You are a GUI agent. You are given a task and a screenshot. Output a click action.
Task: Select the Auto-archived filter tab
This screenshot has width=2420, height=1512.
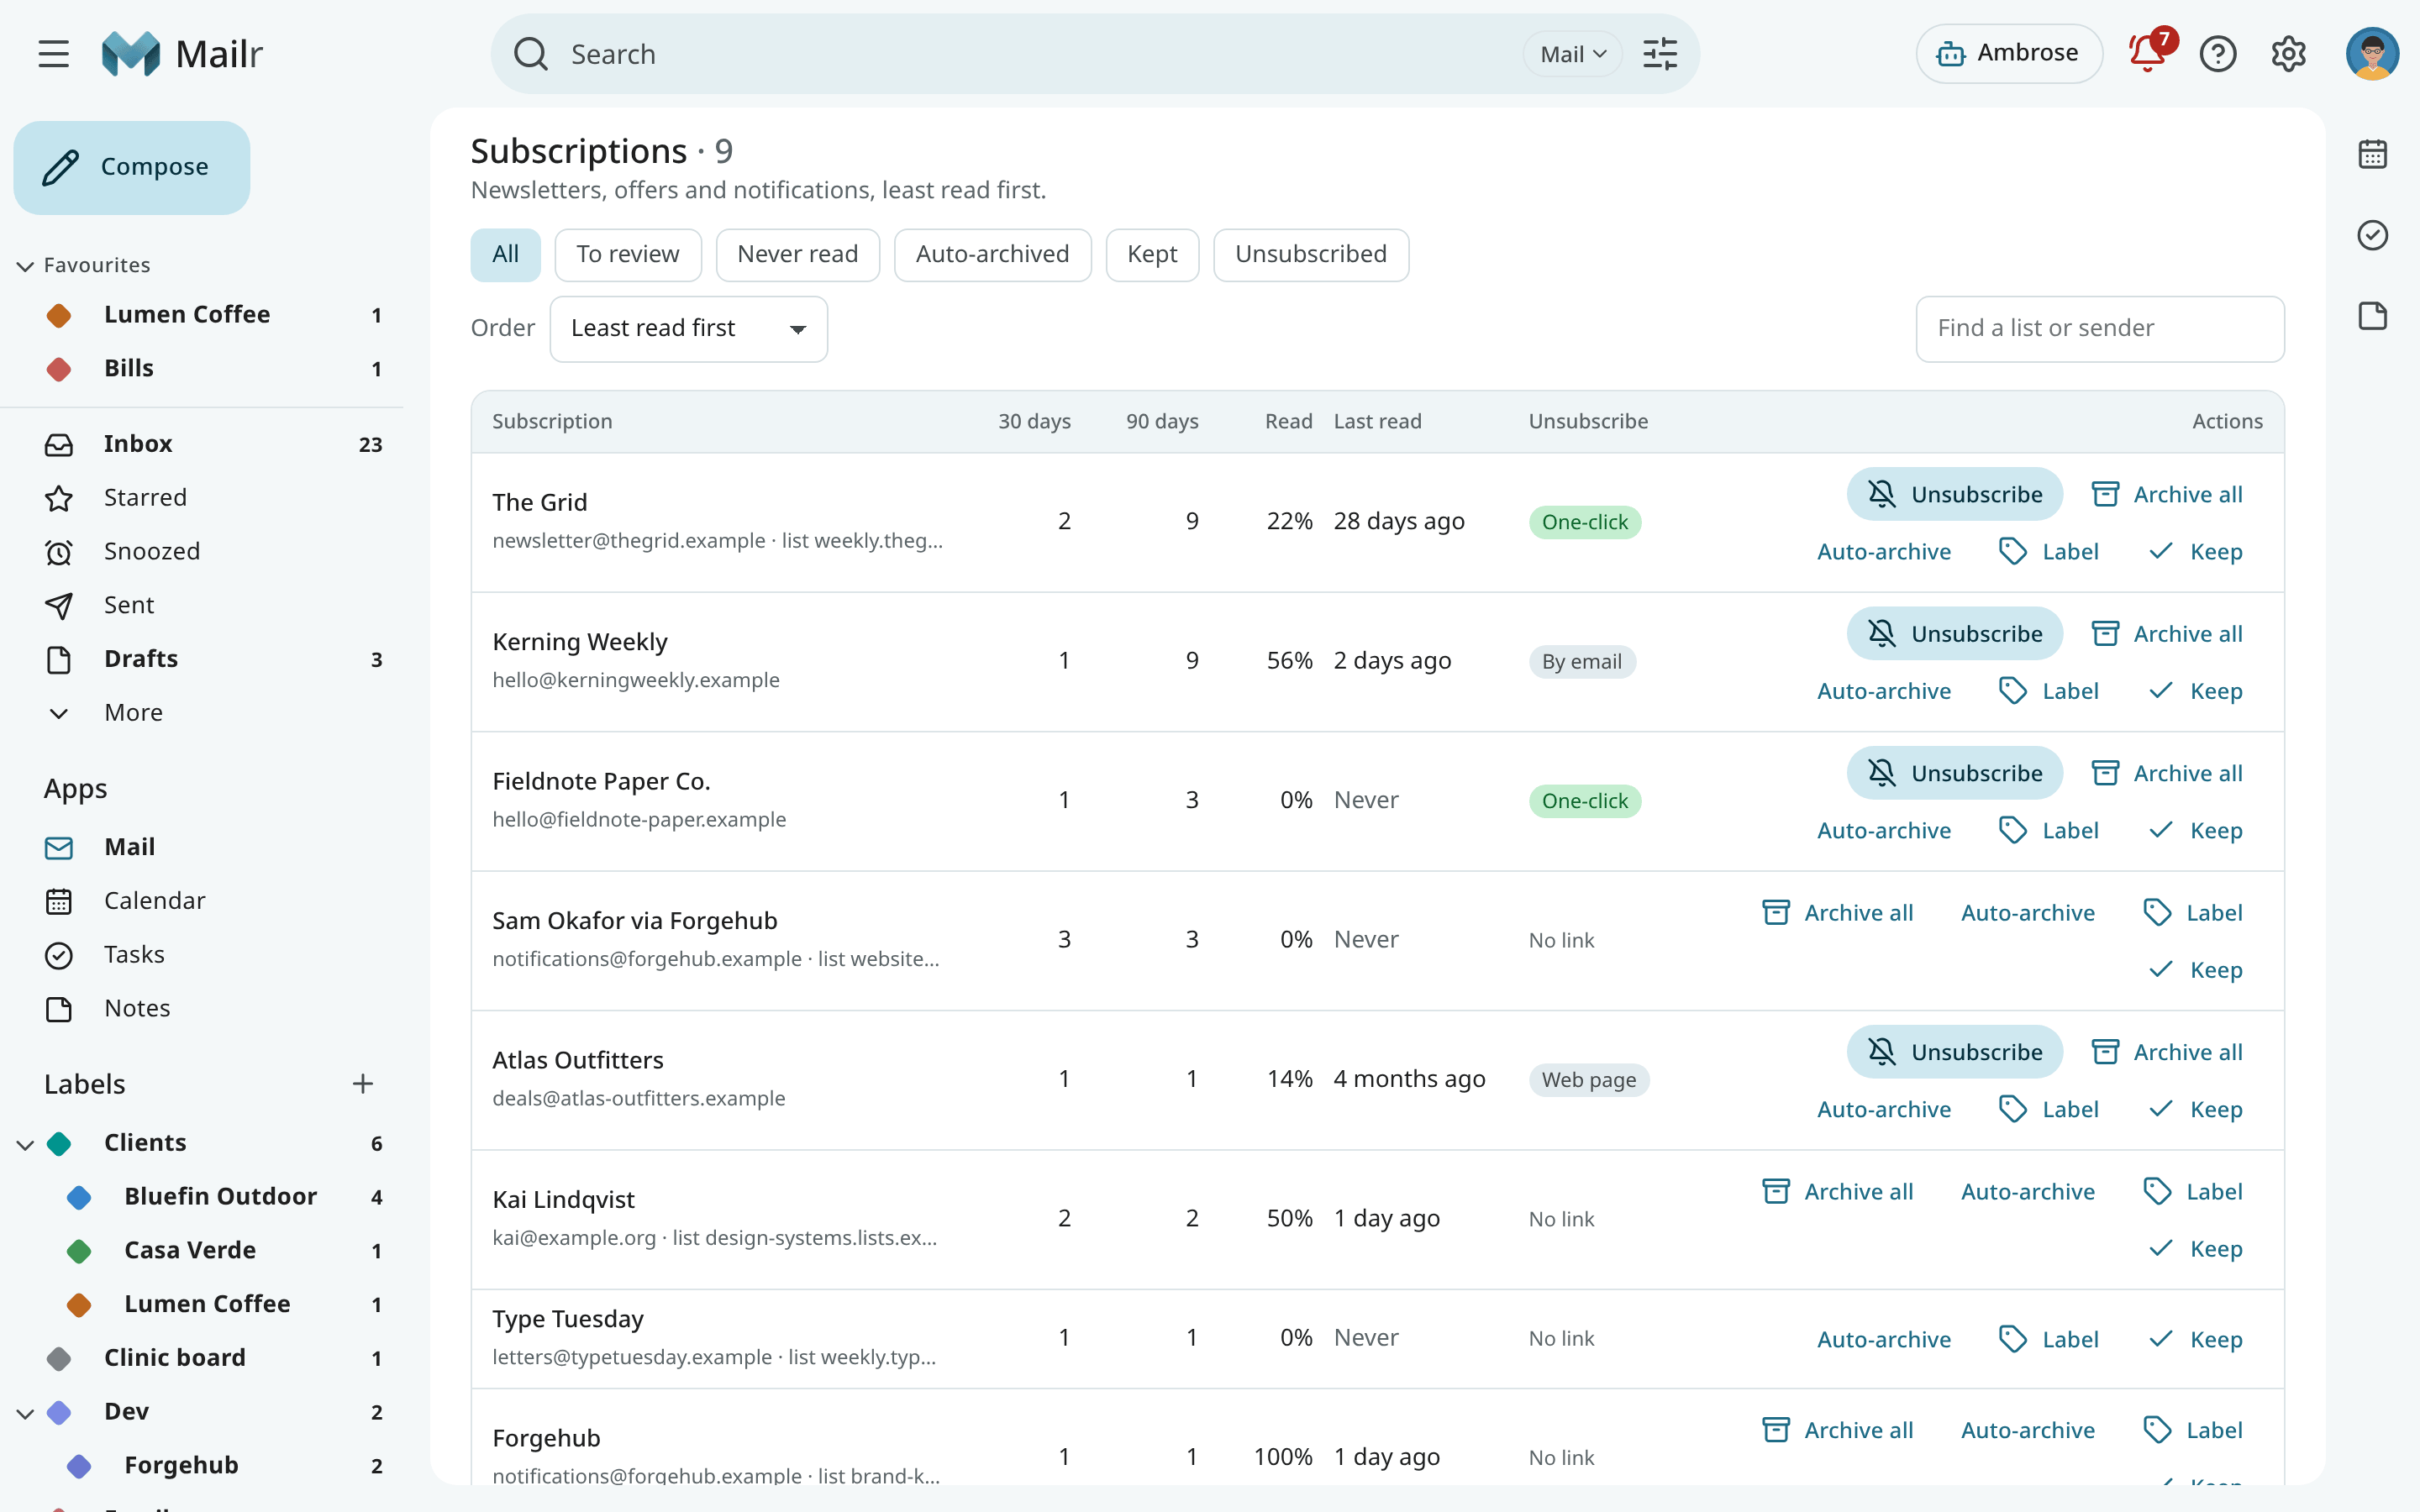tap(992, 255)
